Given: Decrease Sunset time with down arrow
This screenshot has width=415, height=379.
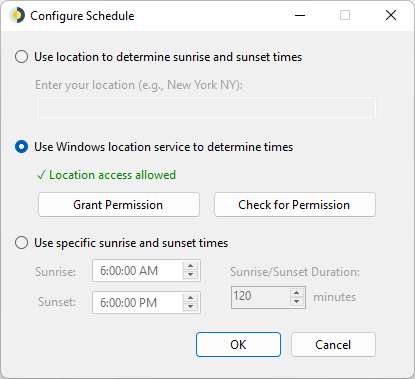Looking at the screenshot, I should pyautogui.click(x=190, y=307).
